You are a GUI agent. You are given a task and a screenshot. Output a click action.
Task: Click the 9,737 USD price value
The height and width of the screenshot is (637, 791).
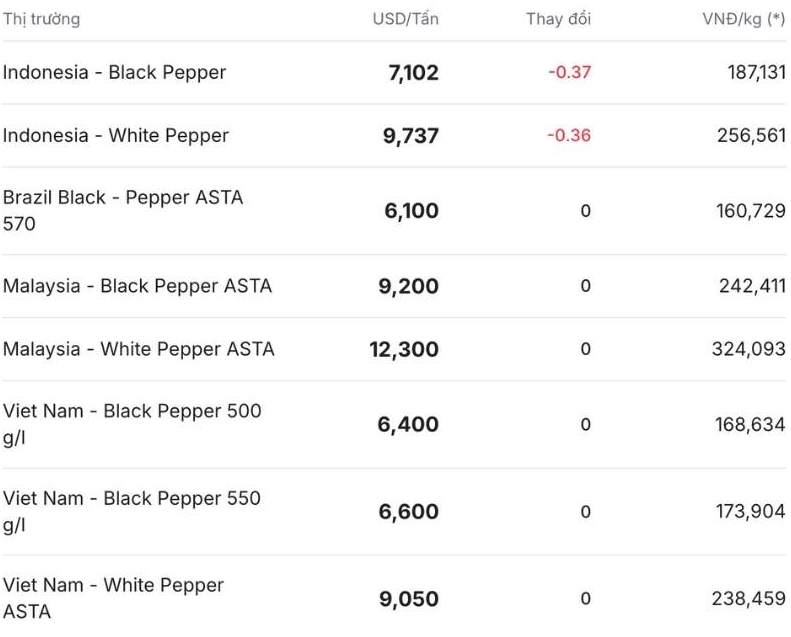coord(410,136)
